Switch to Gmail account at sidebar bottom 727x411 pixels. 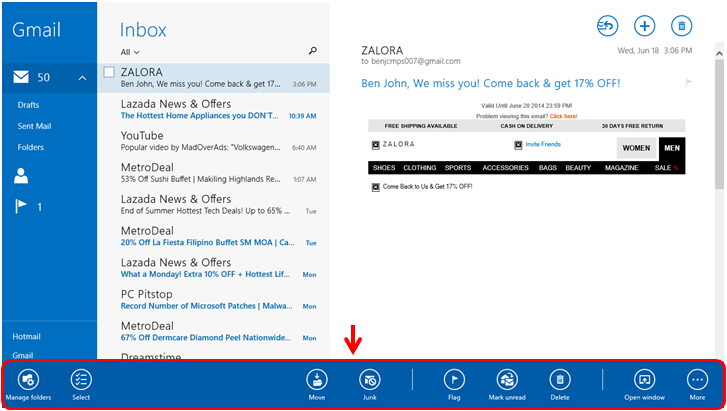coord(23,355)
